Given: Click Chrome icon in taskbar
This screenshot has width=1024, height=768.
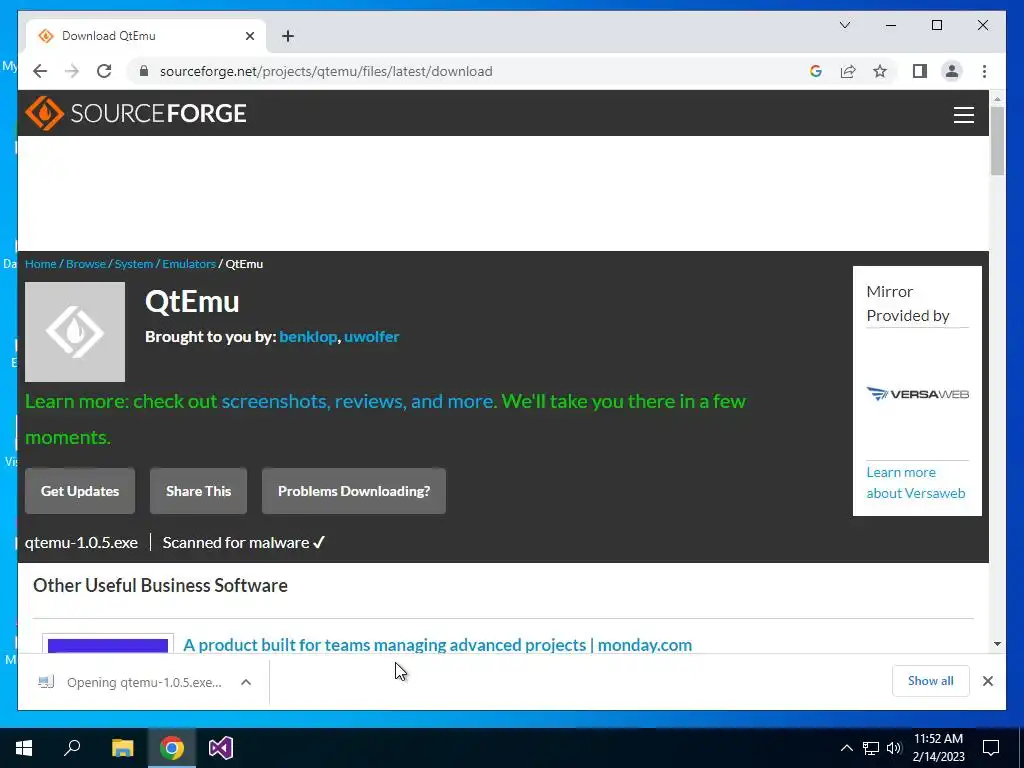Looking at the screenshot, I should pyautogui.click(x=172, y=748).
